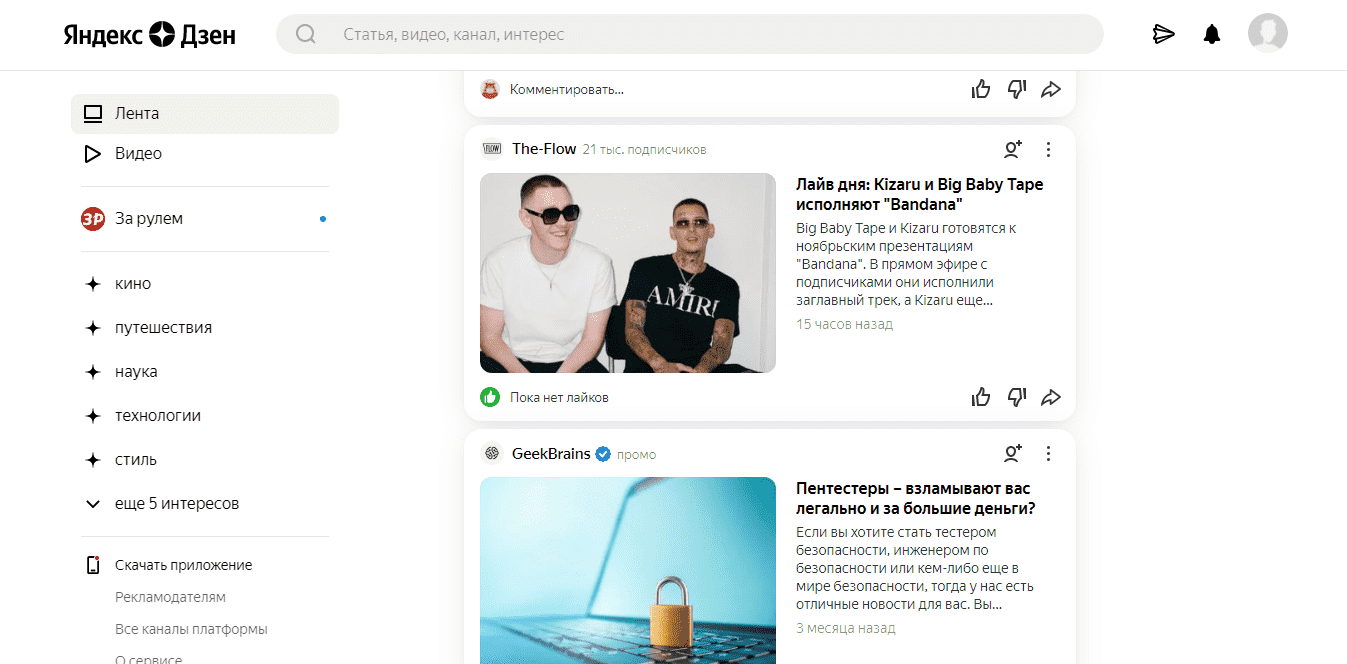
Task: Click green thumbs-up badge by Пока нет лайков
Action: tap(490, 397)
